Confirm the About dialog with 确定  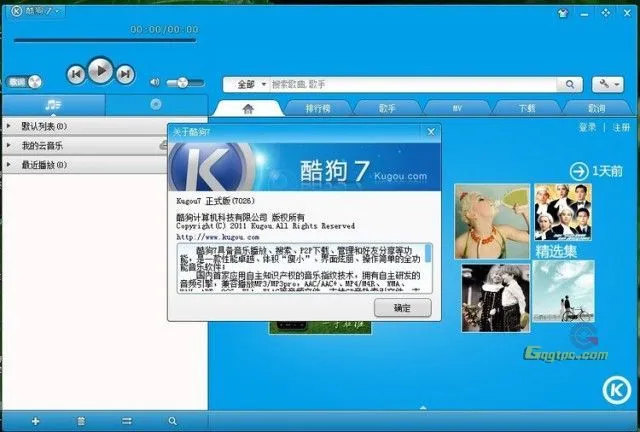403,308
